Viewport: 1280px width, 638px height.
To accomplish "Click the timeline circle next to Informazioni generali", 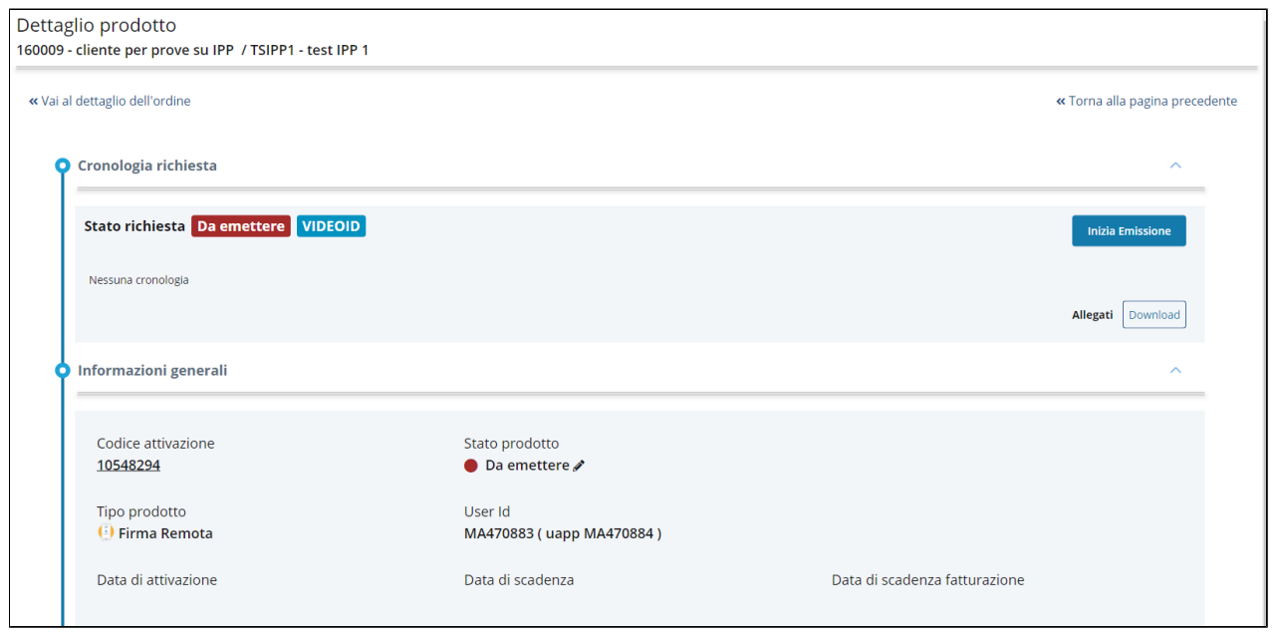I will click(62, 371).
